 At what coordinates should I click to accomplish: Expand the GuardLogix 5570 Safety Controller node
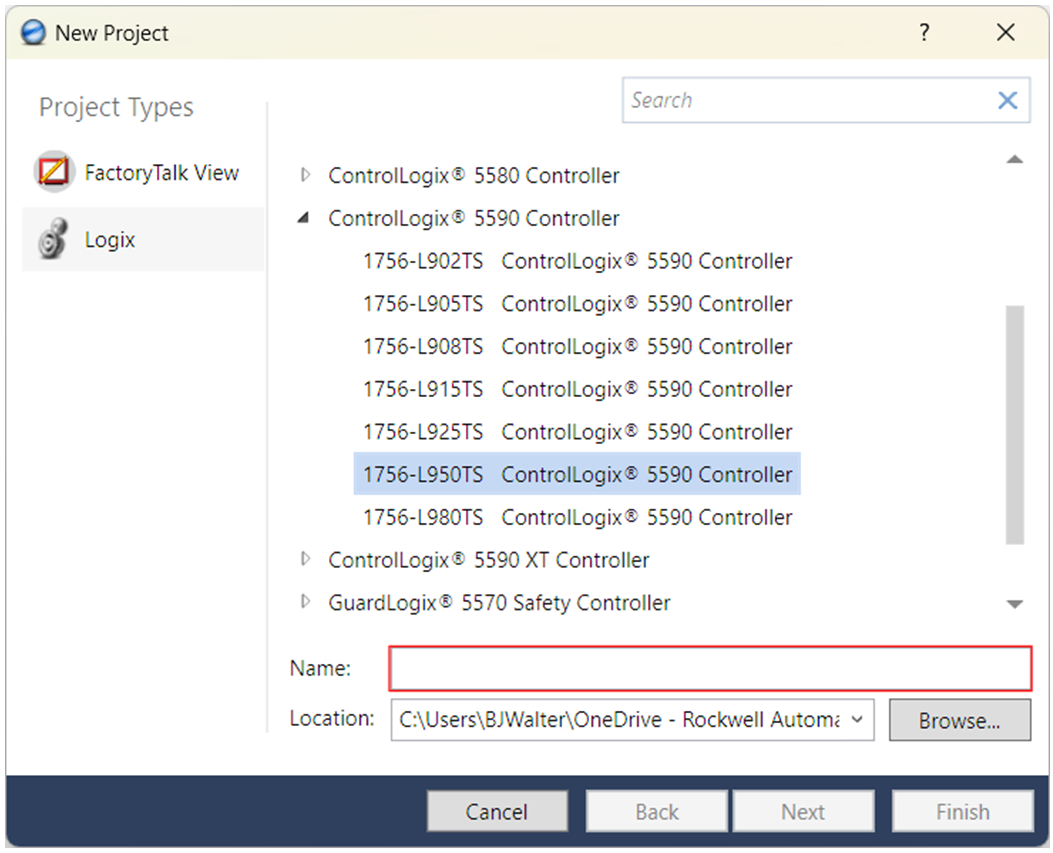[304, 602]
